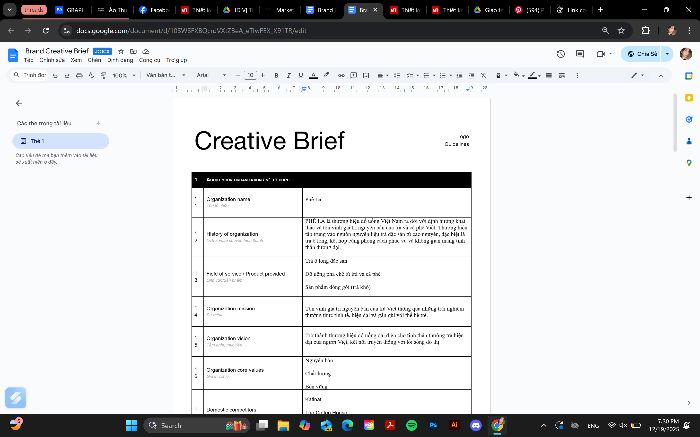Check cloud save status icon
700x437 pixels.
[146, 51]
